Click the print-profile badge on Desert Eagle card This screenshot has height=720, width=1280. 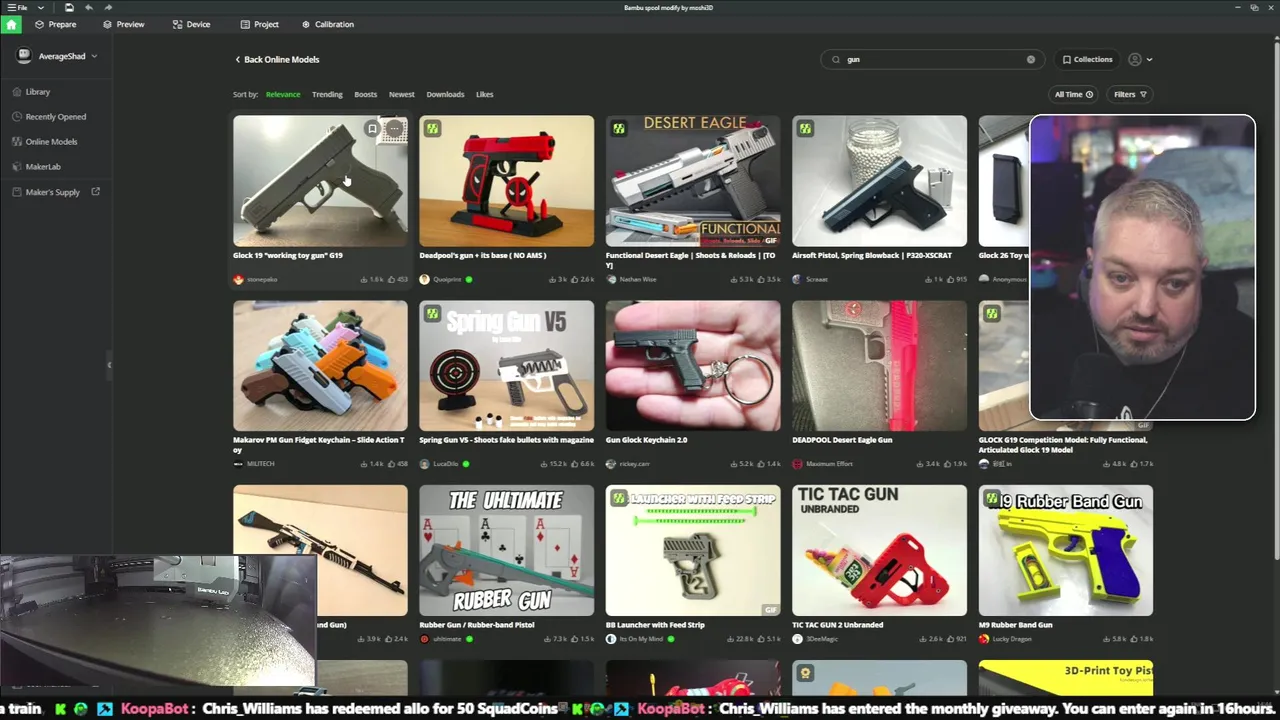click(618, 128)
